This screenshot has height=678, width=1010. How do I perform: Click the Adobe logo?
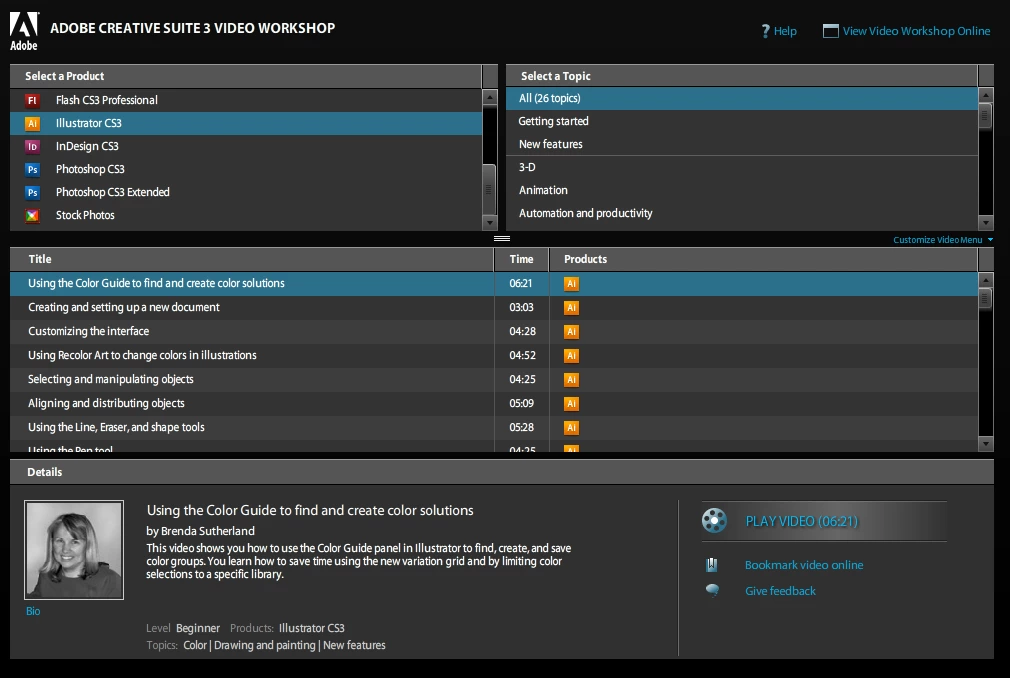[24, 32]
